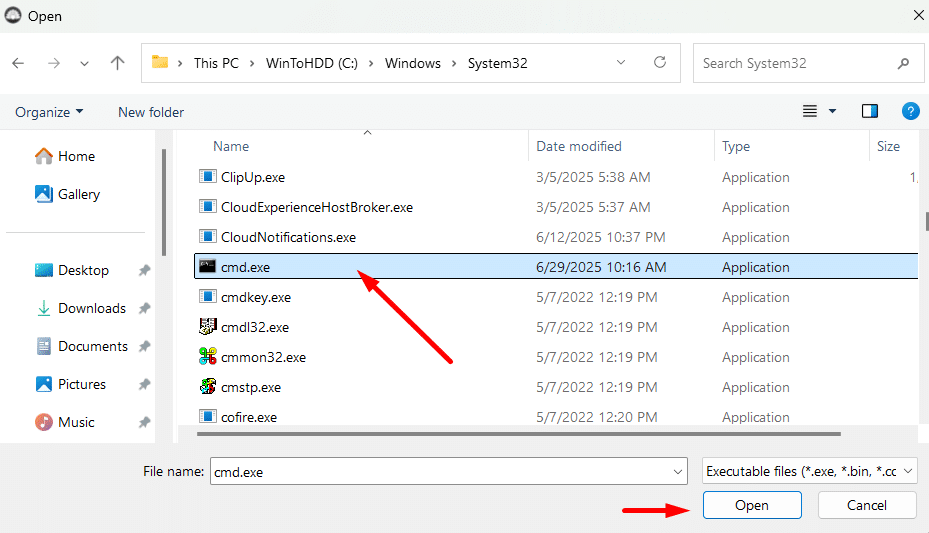929x533 pixels.
Task: Select WinToHDD (C:) in the breadcrumb
Action: point(312,63)
